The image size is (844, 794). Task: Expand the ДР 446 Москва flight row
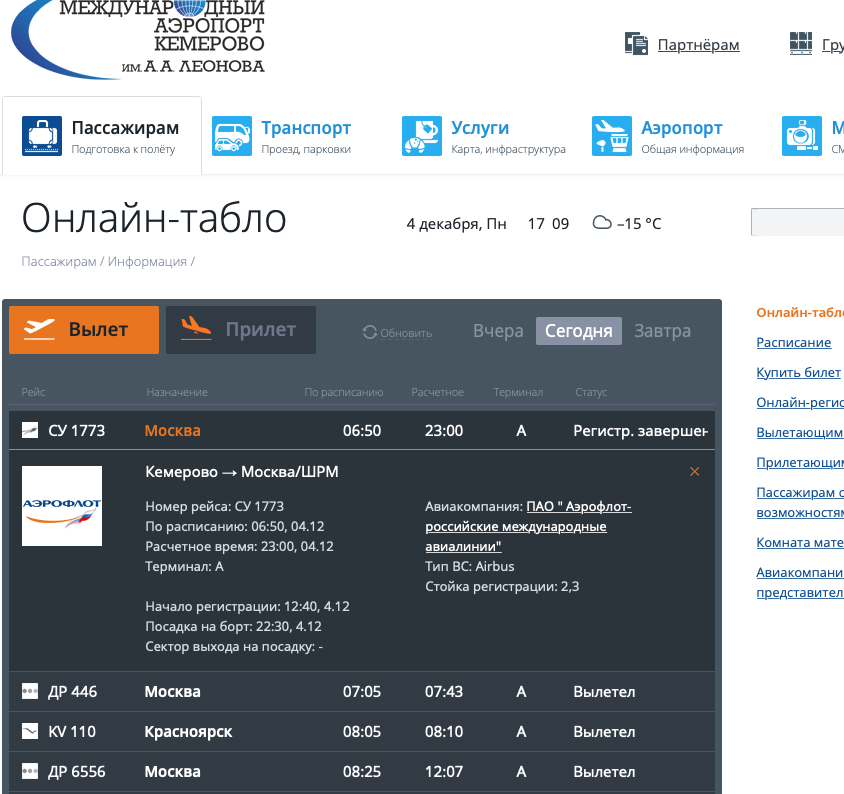[362, 692]
